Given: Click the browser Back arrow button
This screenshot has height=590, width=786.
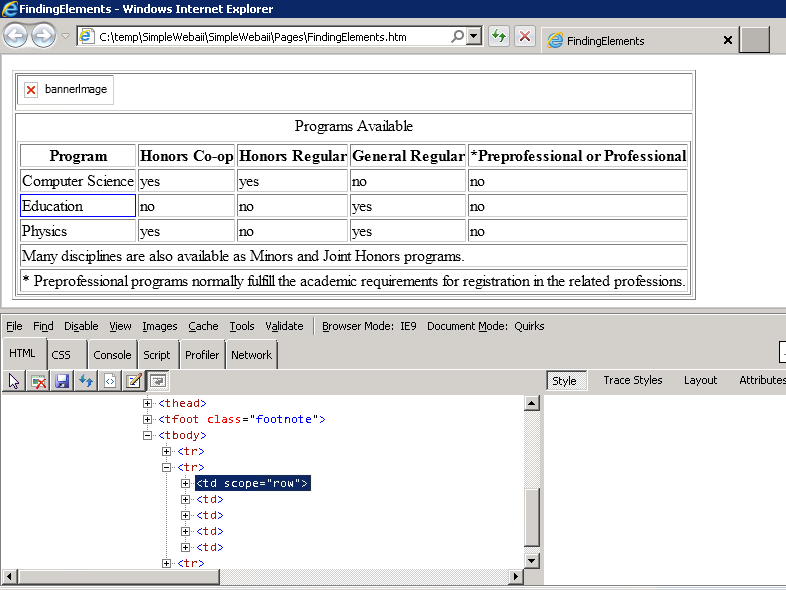Looking at the screenshot, I should coord(16,37).
